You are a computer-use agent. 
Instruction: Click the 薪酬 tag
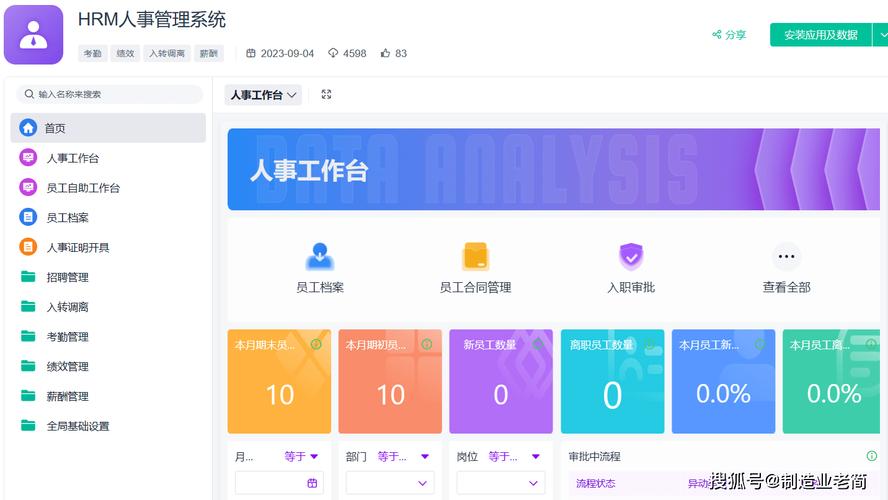(x=208, y=53)
